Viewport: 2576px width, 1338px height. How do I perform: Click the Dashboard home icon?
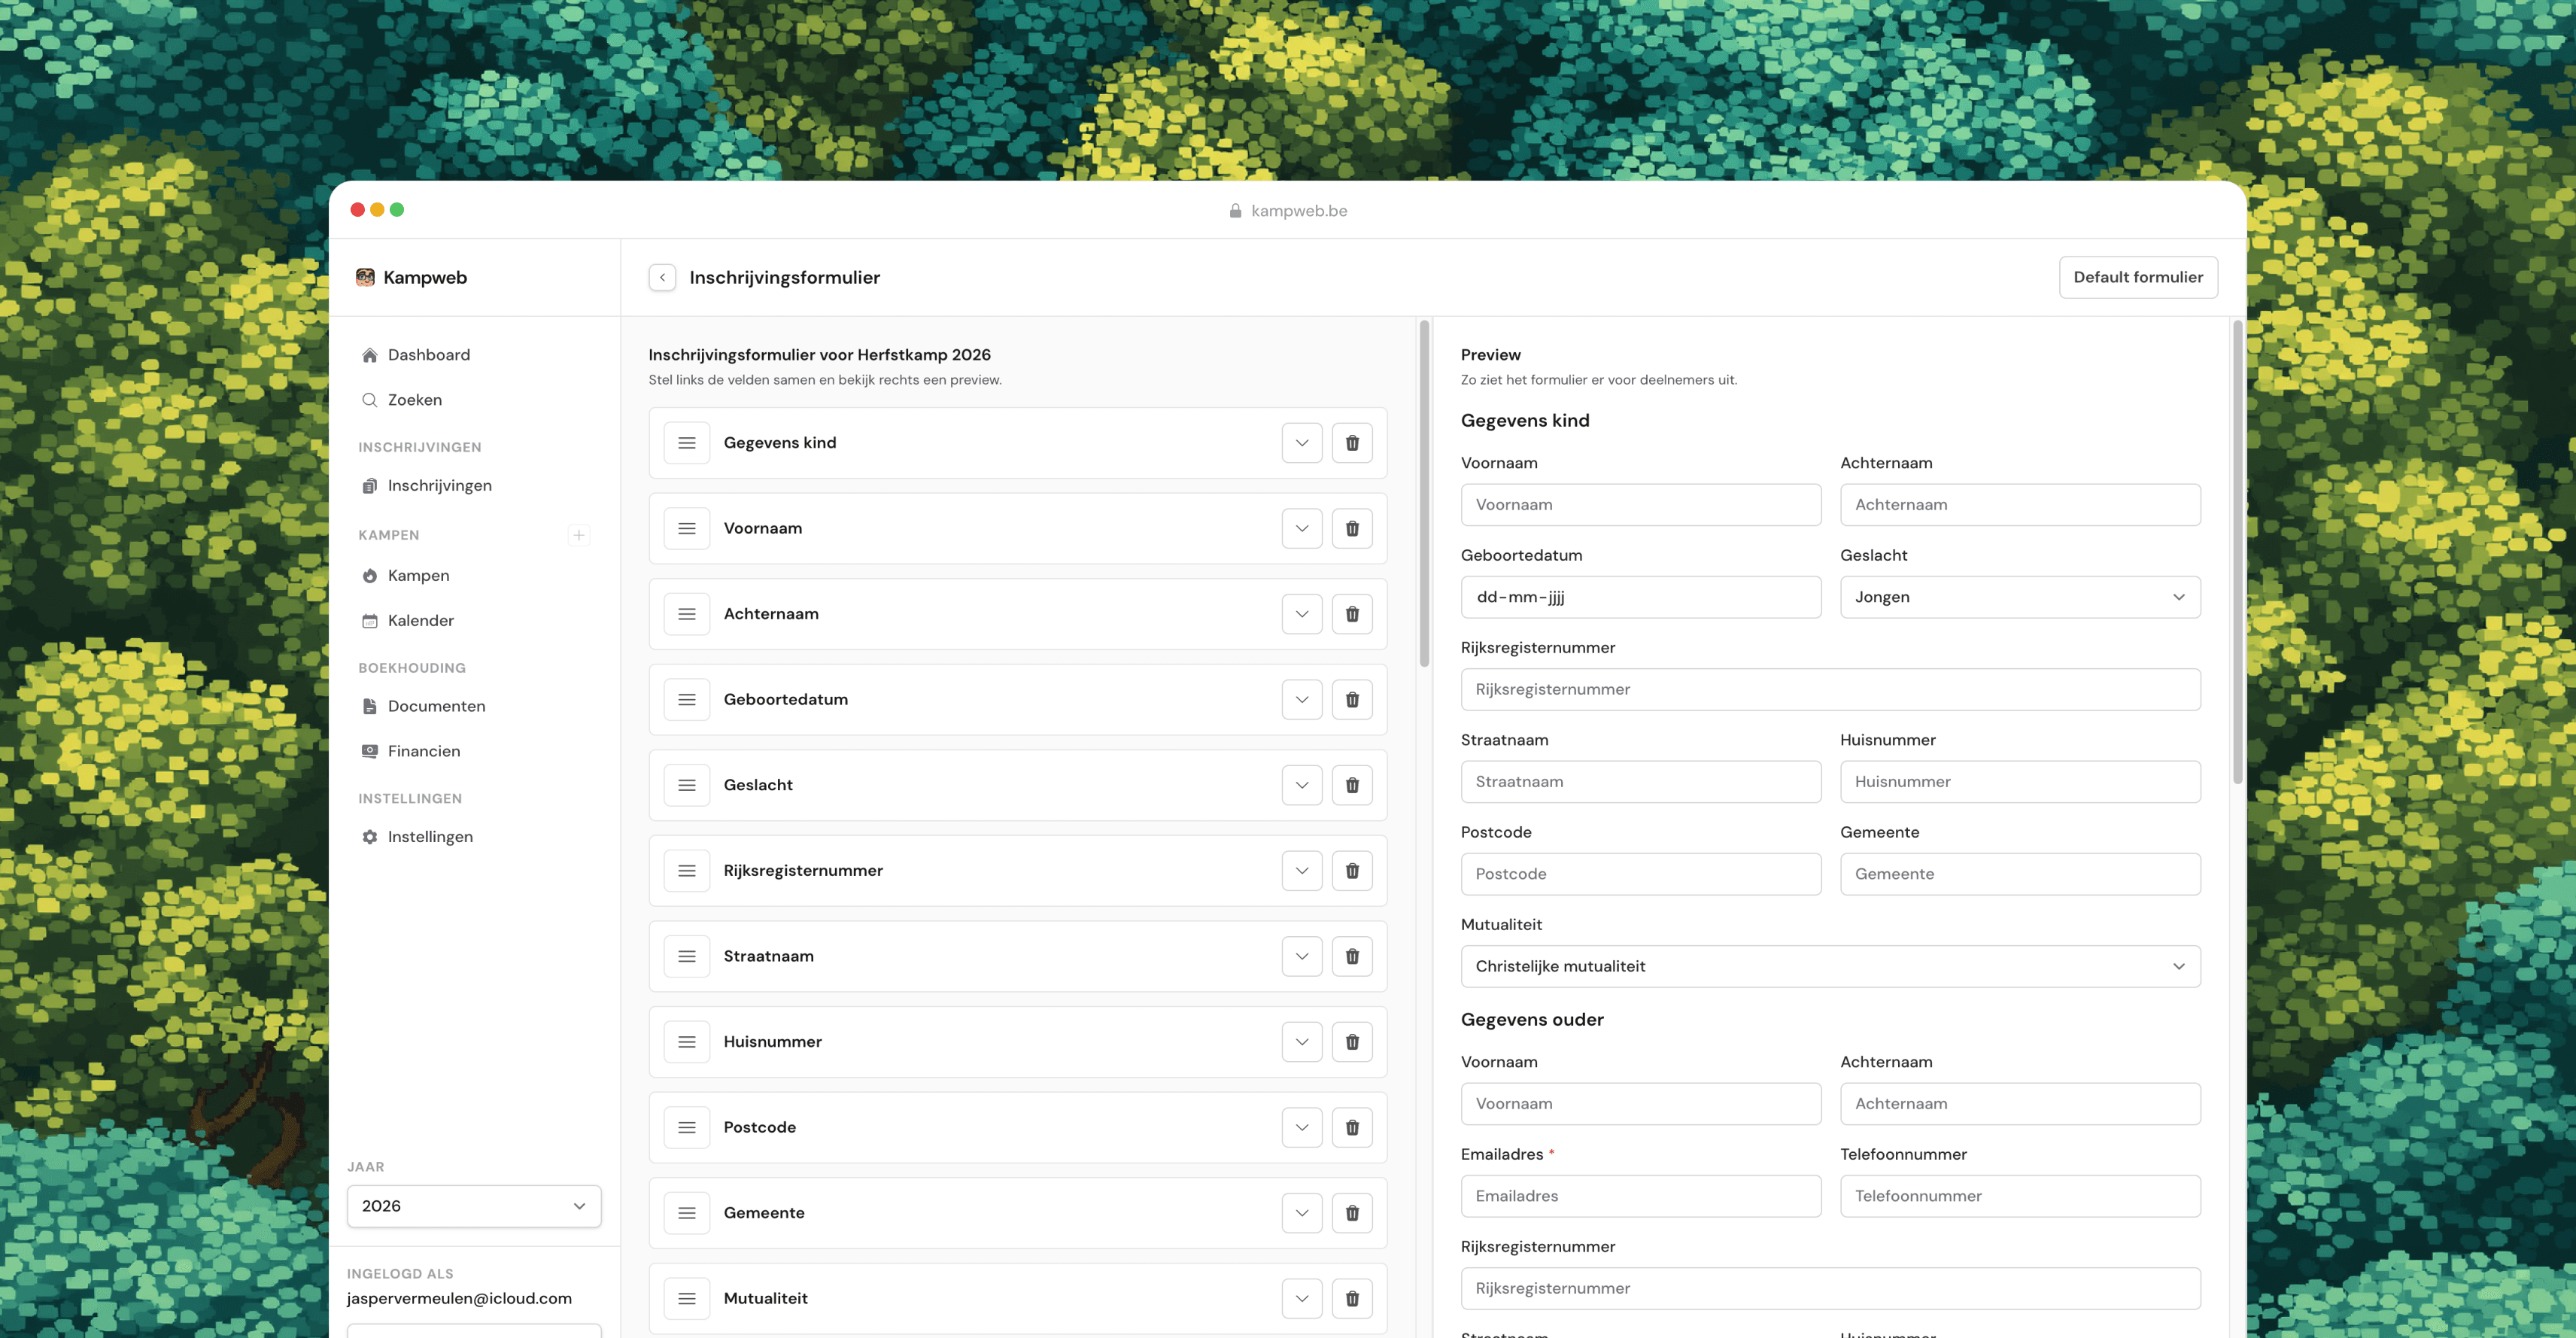coord(369,354)
